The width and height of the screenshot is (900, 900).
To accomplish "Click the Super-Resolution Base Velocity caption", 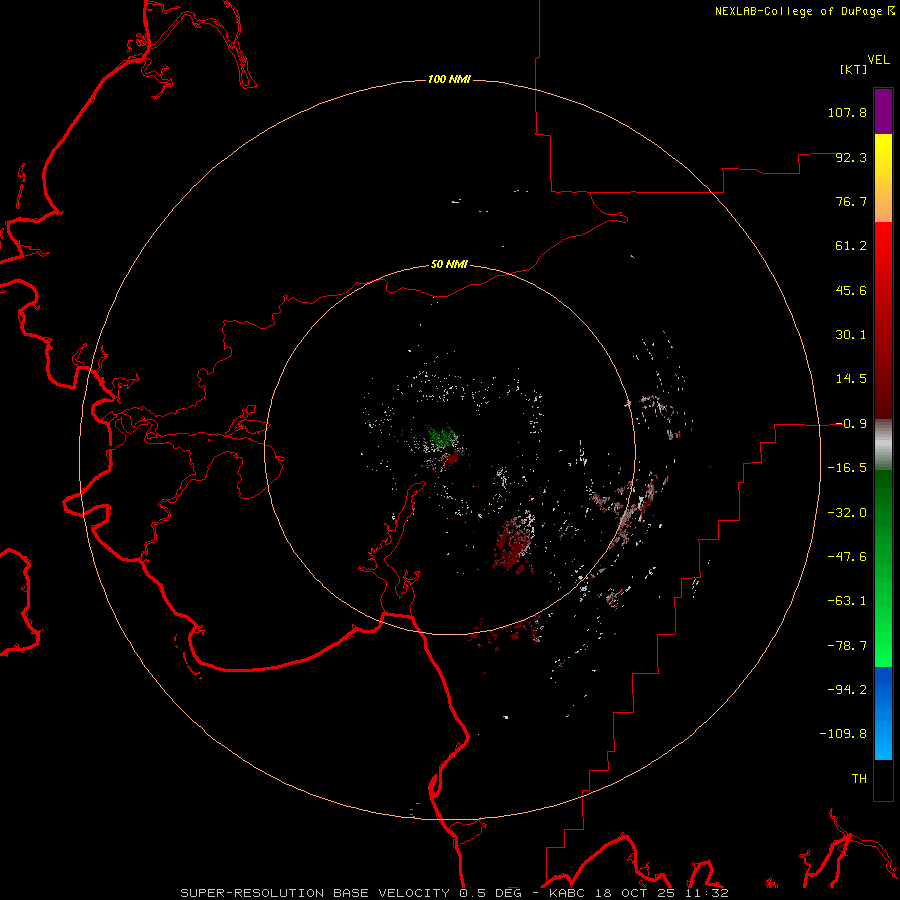I will tap(454, 893).
